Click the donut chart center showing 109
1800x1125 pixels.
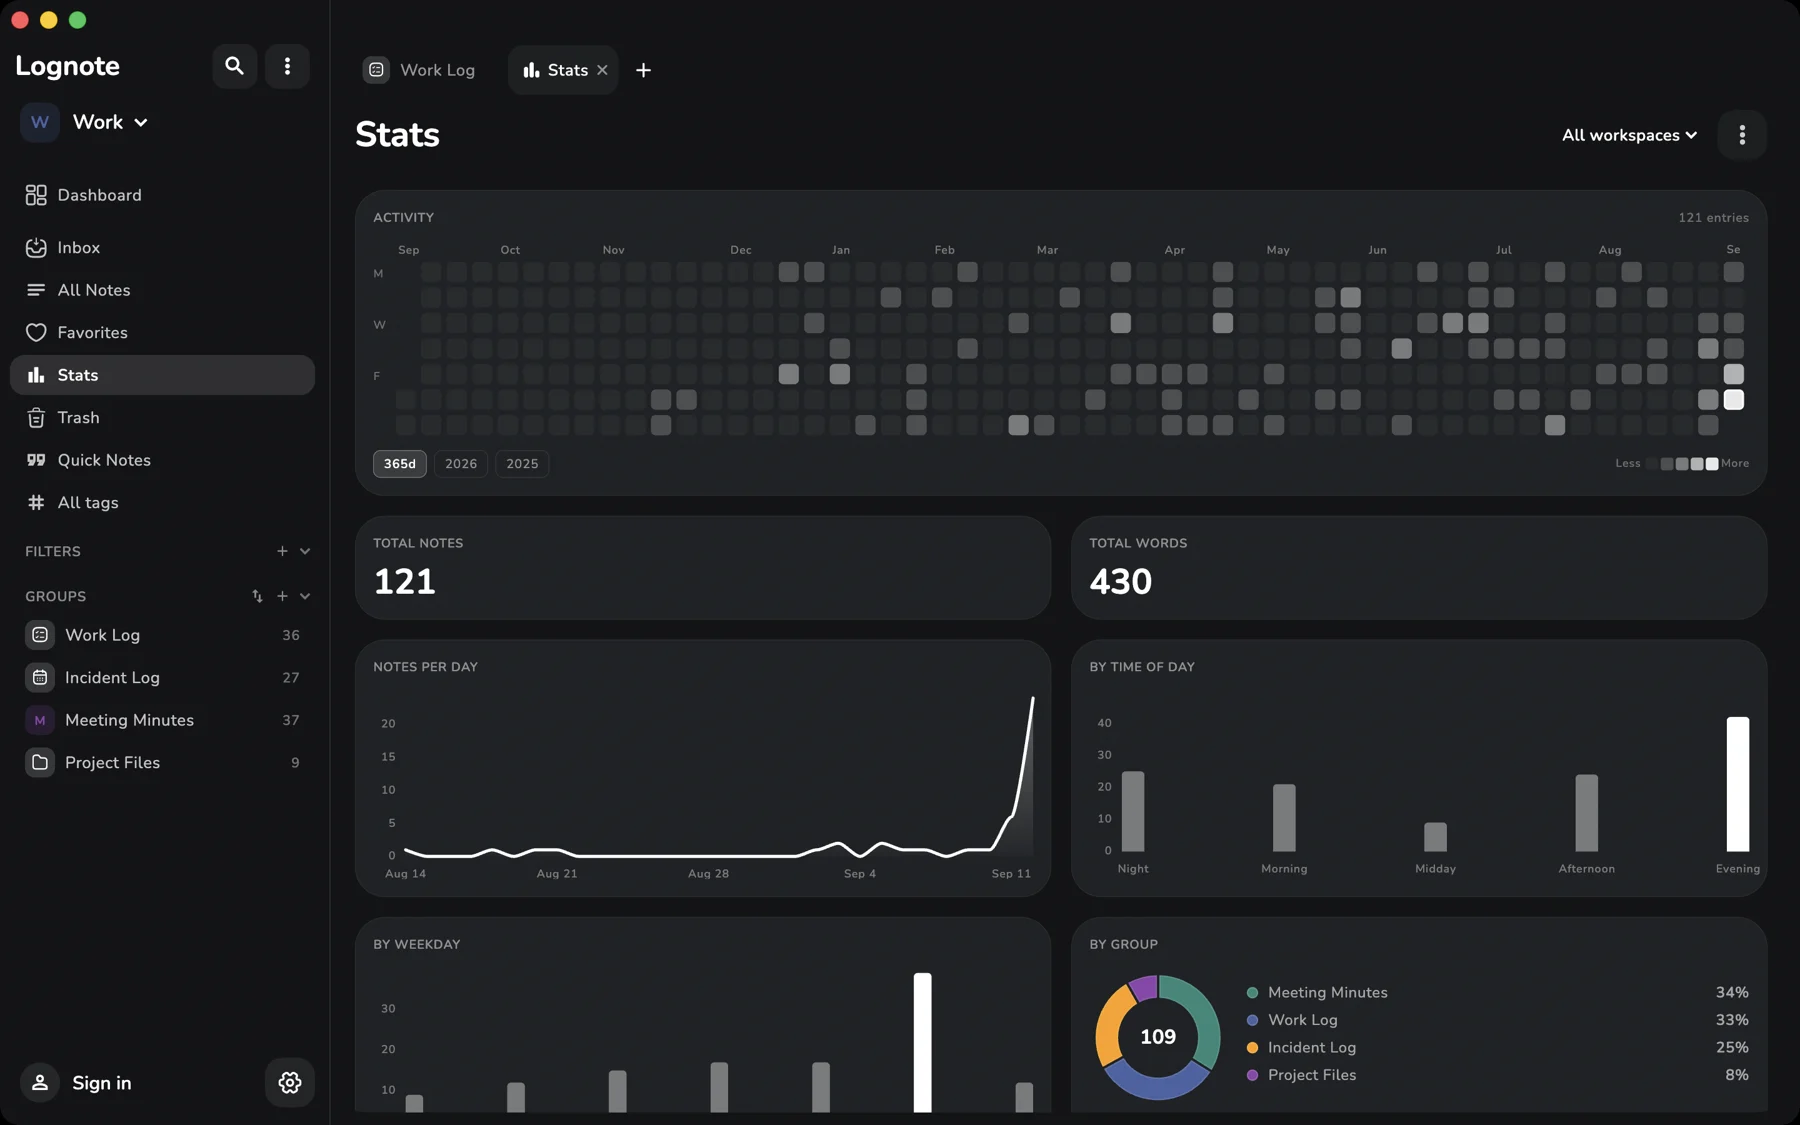1158,1037
